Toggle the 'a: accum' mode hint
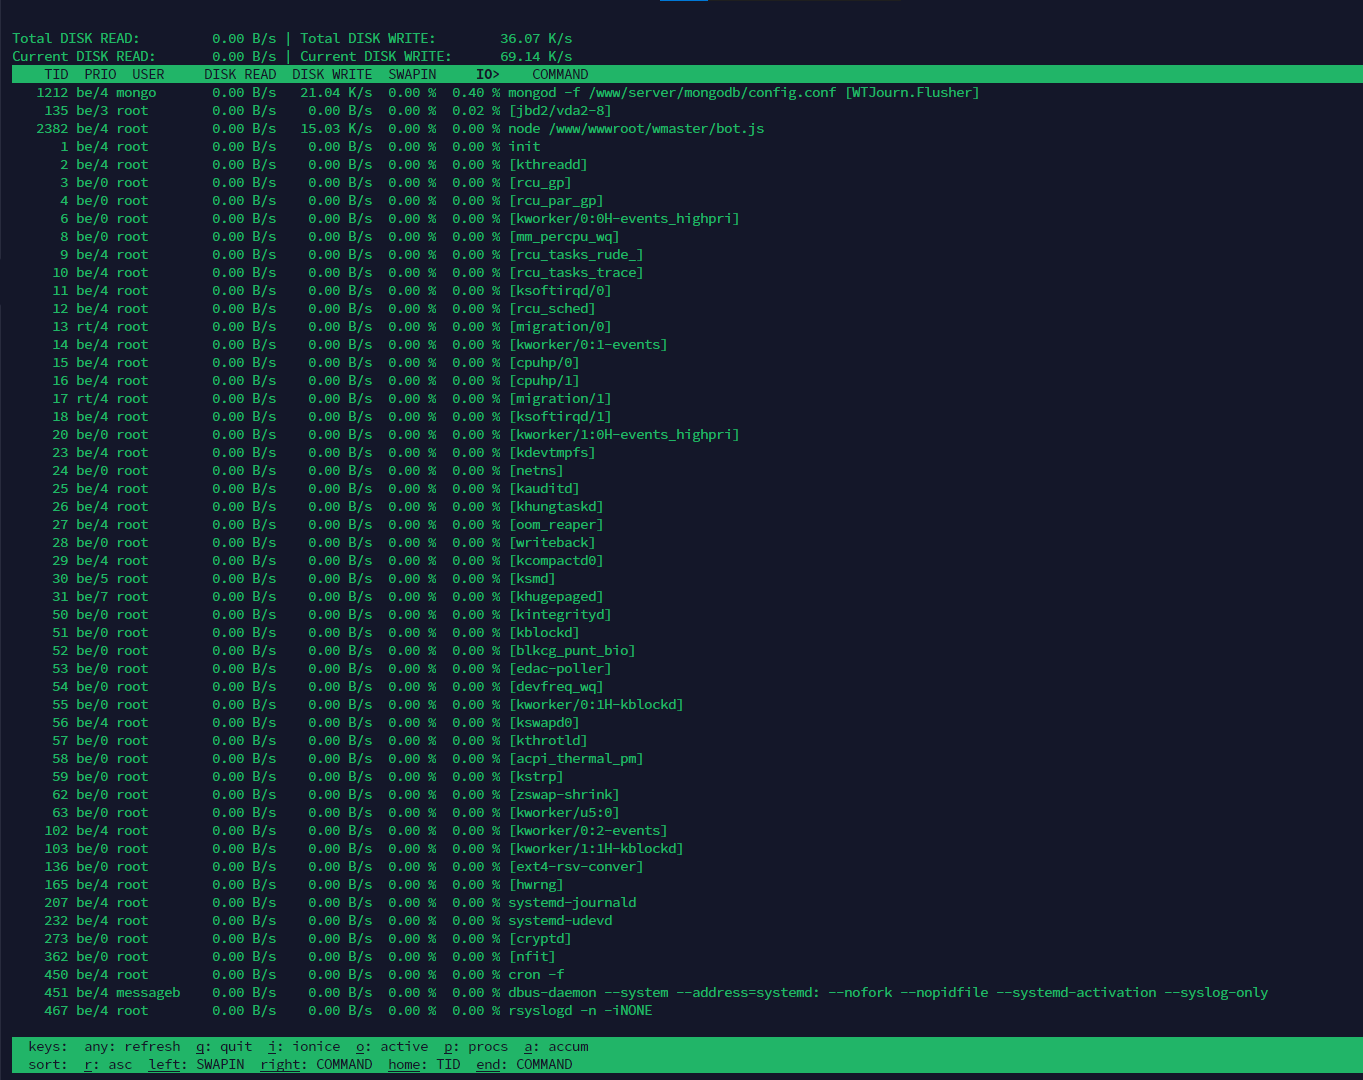1363x1080 pixels. pyautogui.click(x=556, y=1046)
